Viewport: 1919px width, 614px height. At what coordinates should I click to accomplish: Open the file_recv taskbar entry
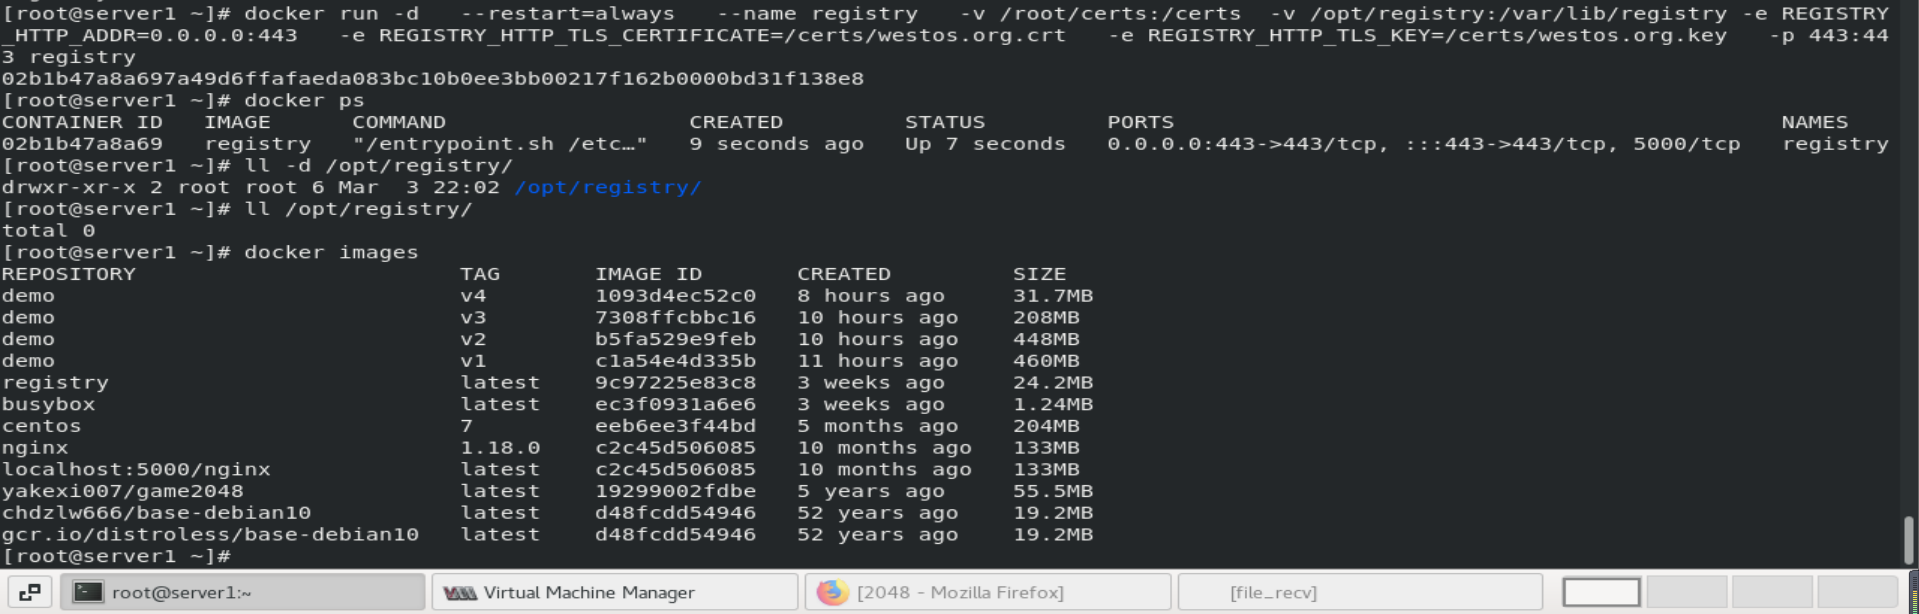point(1360,592)
